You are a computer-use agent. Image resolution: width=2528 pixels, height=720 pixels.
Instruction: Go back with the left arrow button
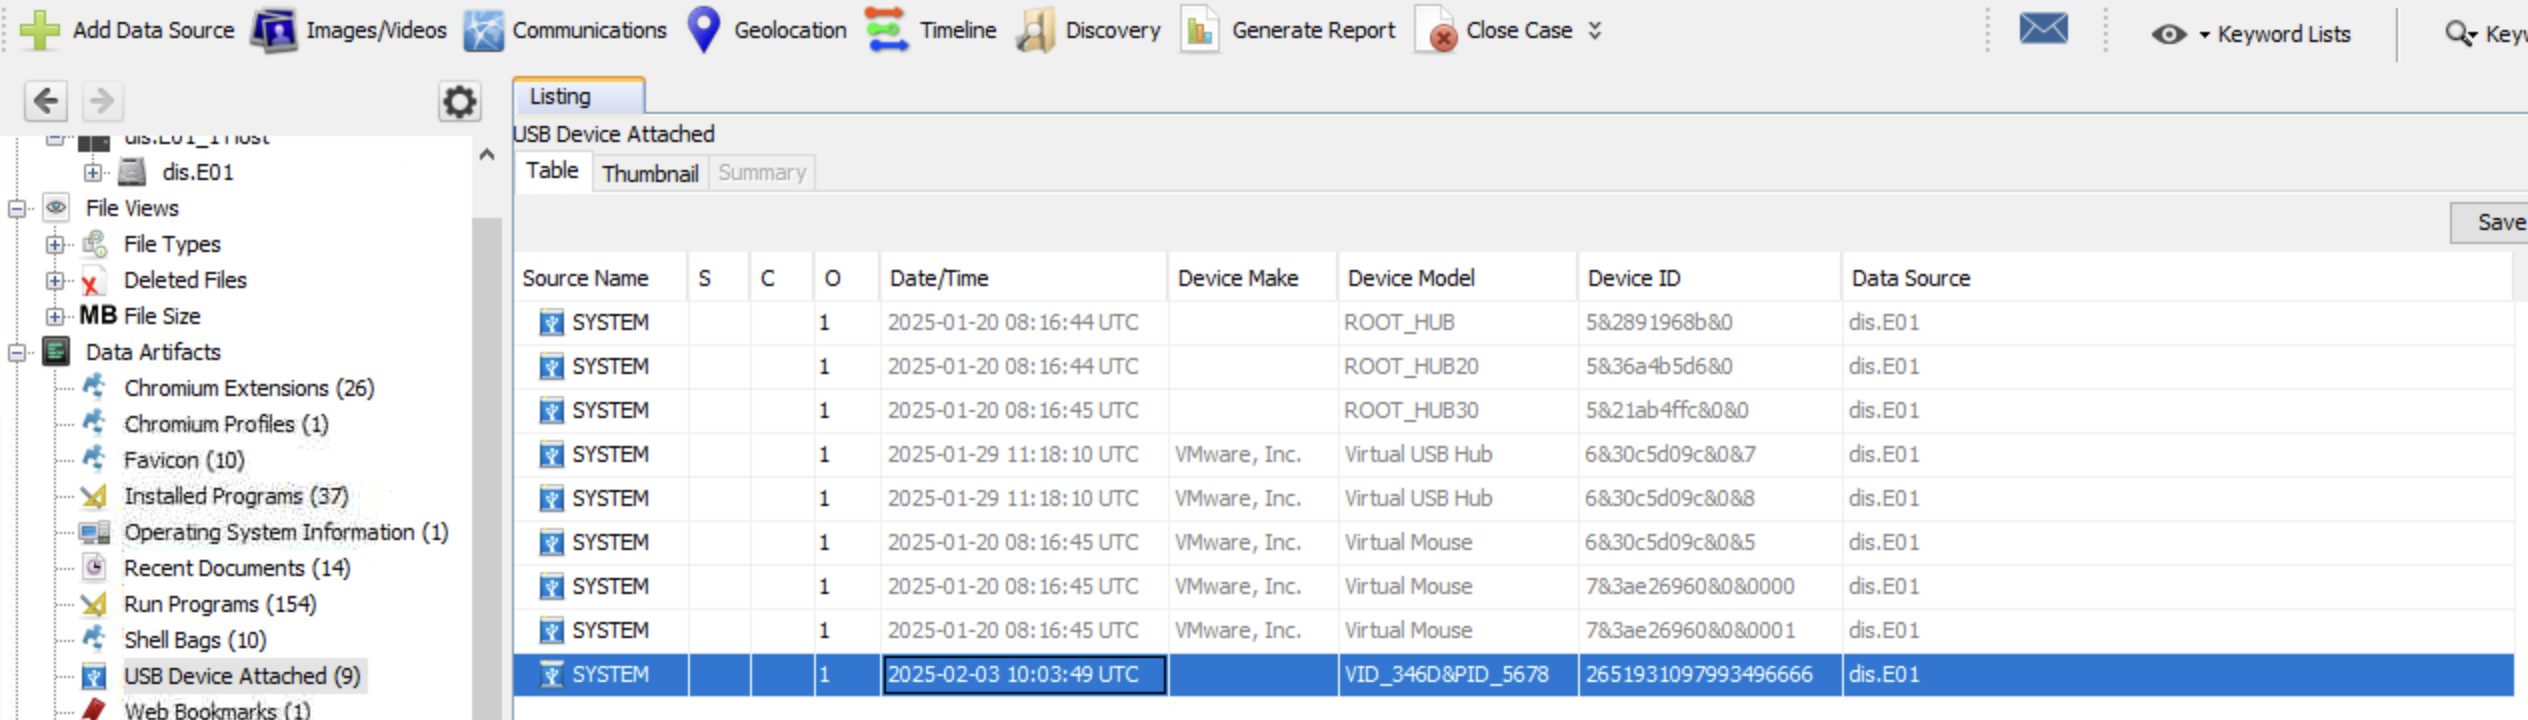coord(46,101)
